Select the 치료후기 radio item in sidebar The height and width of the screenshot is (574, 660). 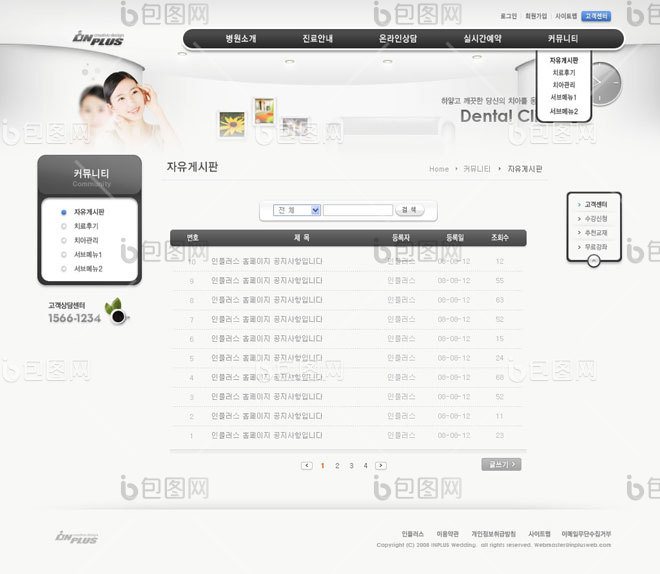[x=64, y=226]
